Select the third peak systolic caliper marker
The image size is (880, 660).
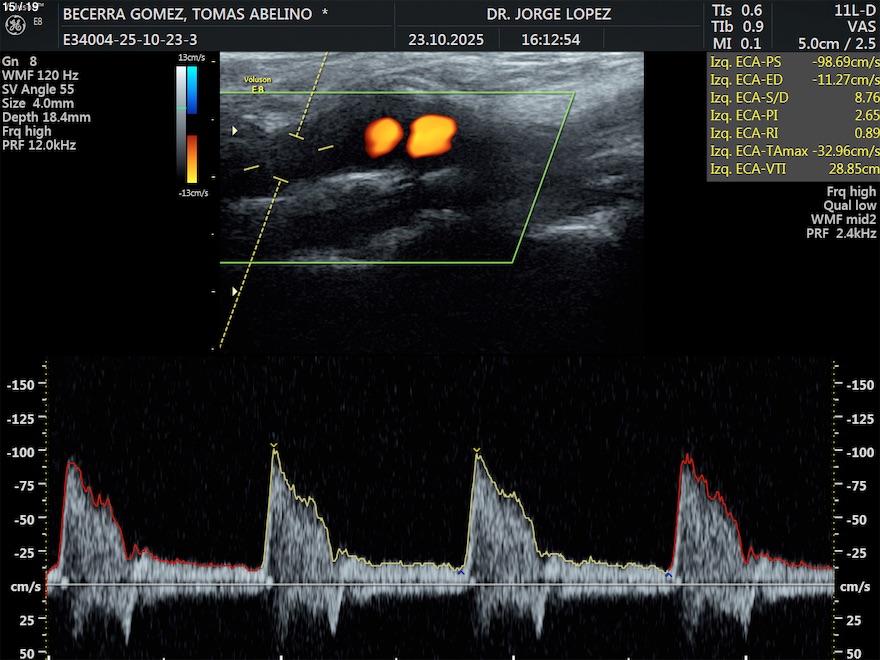click(477, 451)
